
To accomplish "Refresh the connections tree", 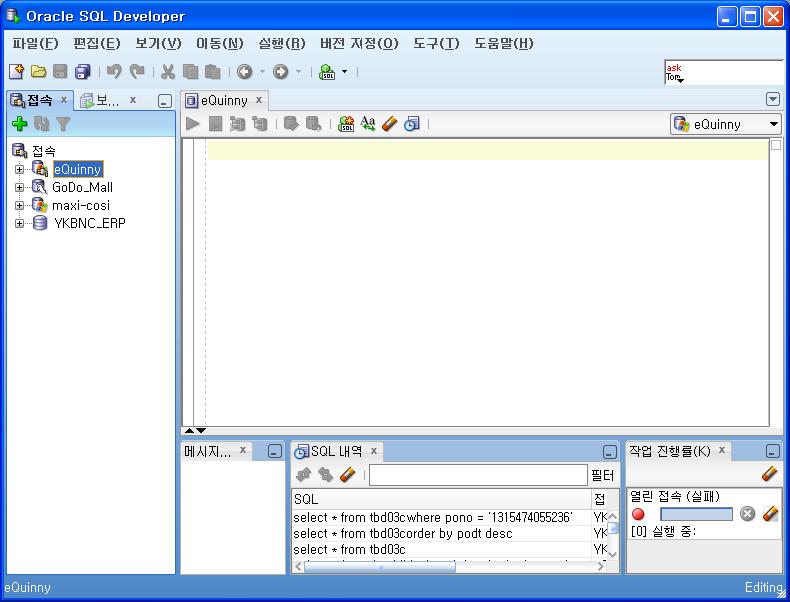I will [x=41, y=123].
